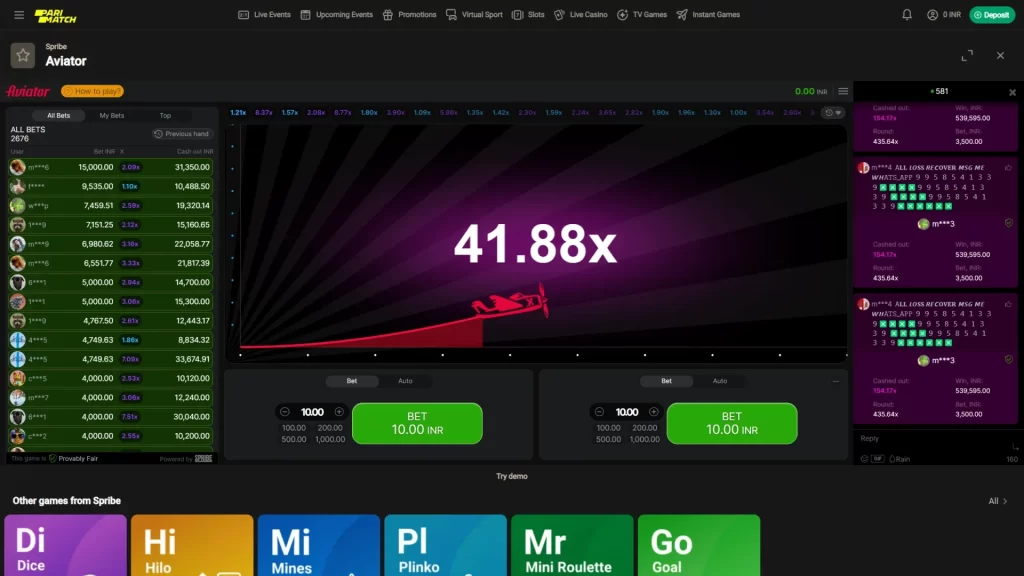Click the notifications bell icon

[907, 15]
